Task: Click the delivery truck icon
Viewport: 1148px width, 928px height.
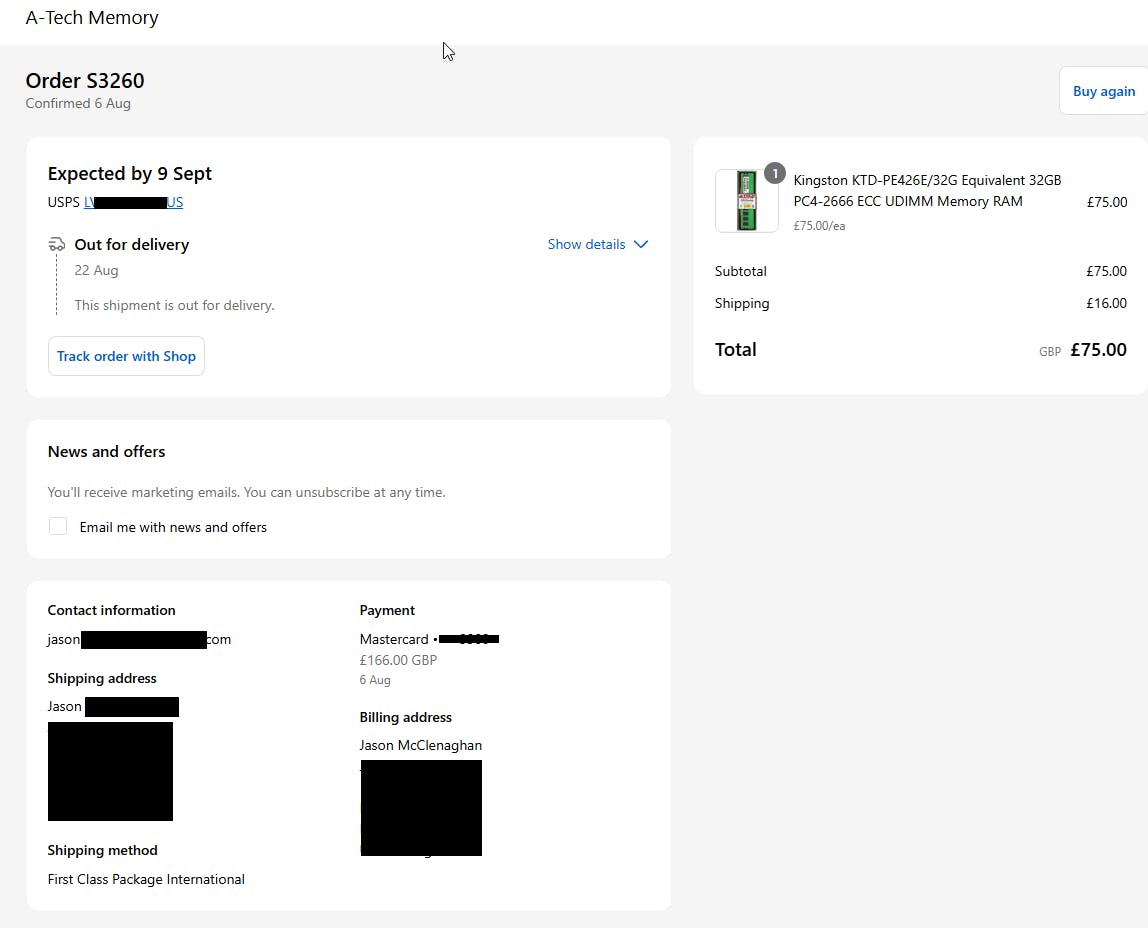Action: (57, 245)
